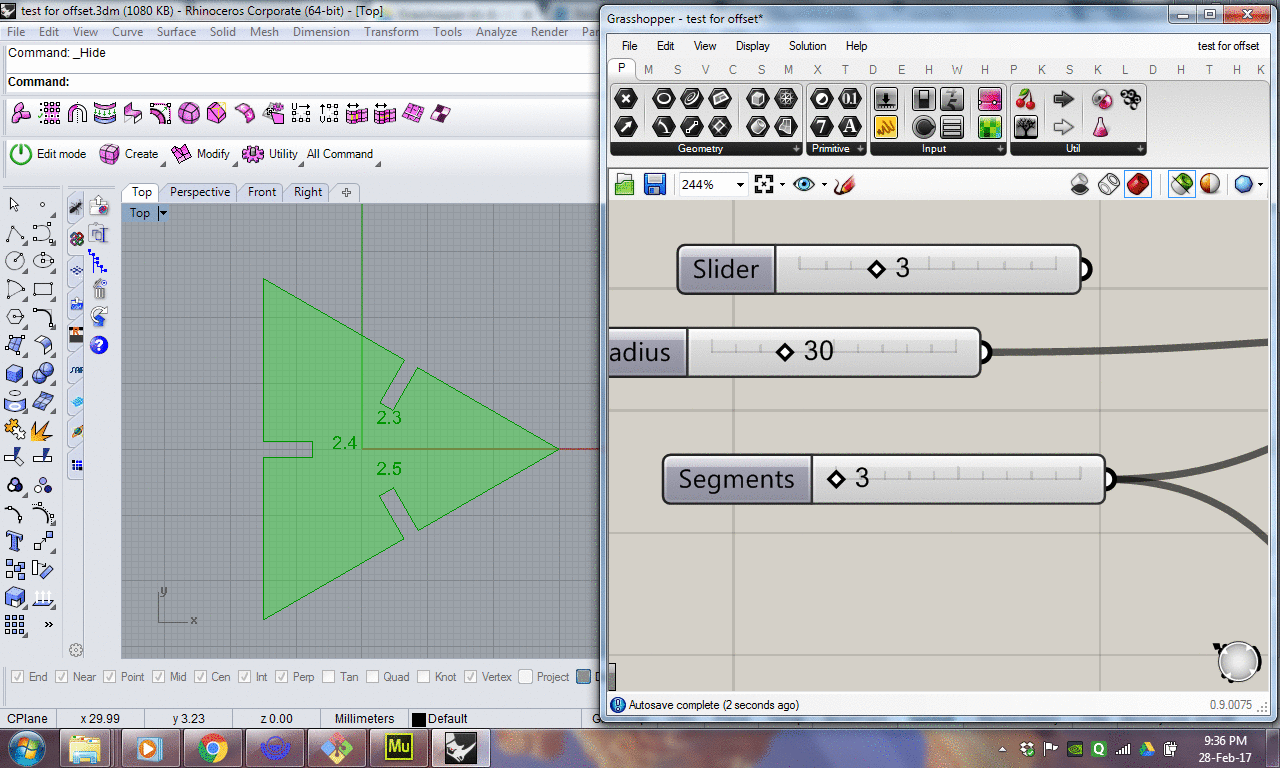Toggle the Cen osnap checkbox
This screenshot has width=1280, height=768.
[x=200, y=677]
